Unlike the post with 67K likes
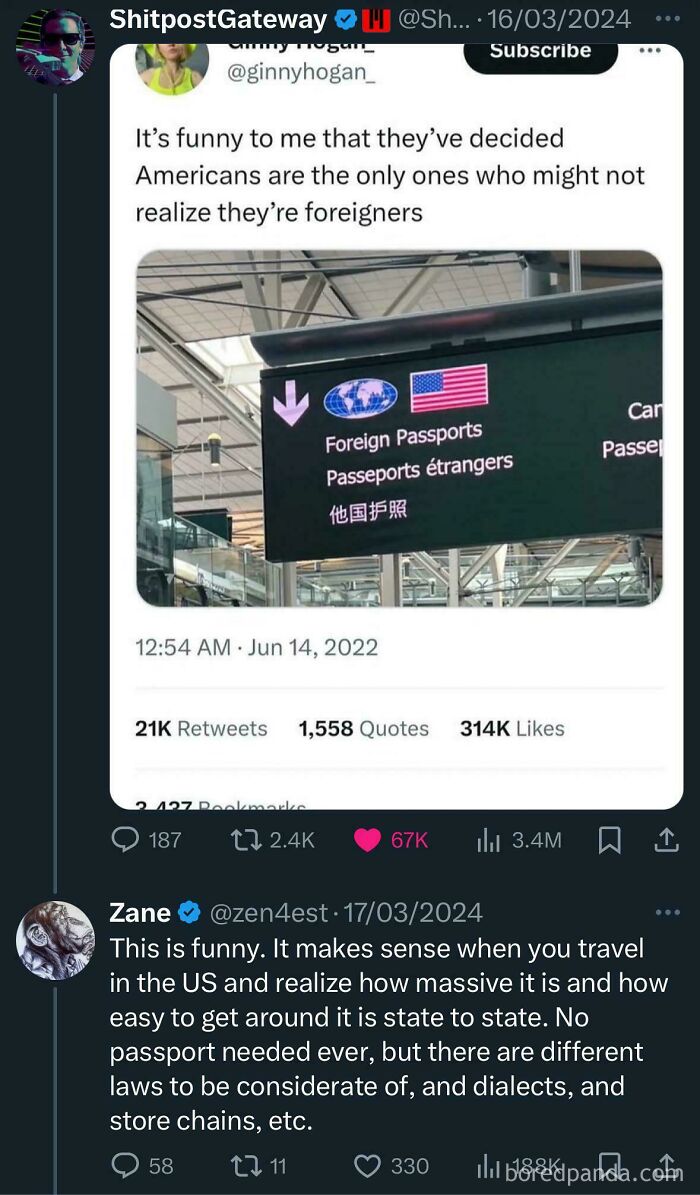 point(369,840)
